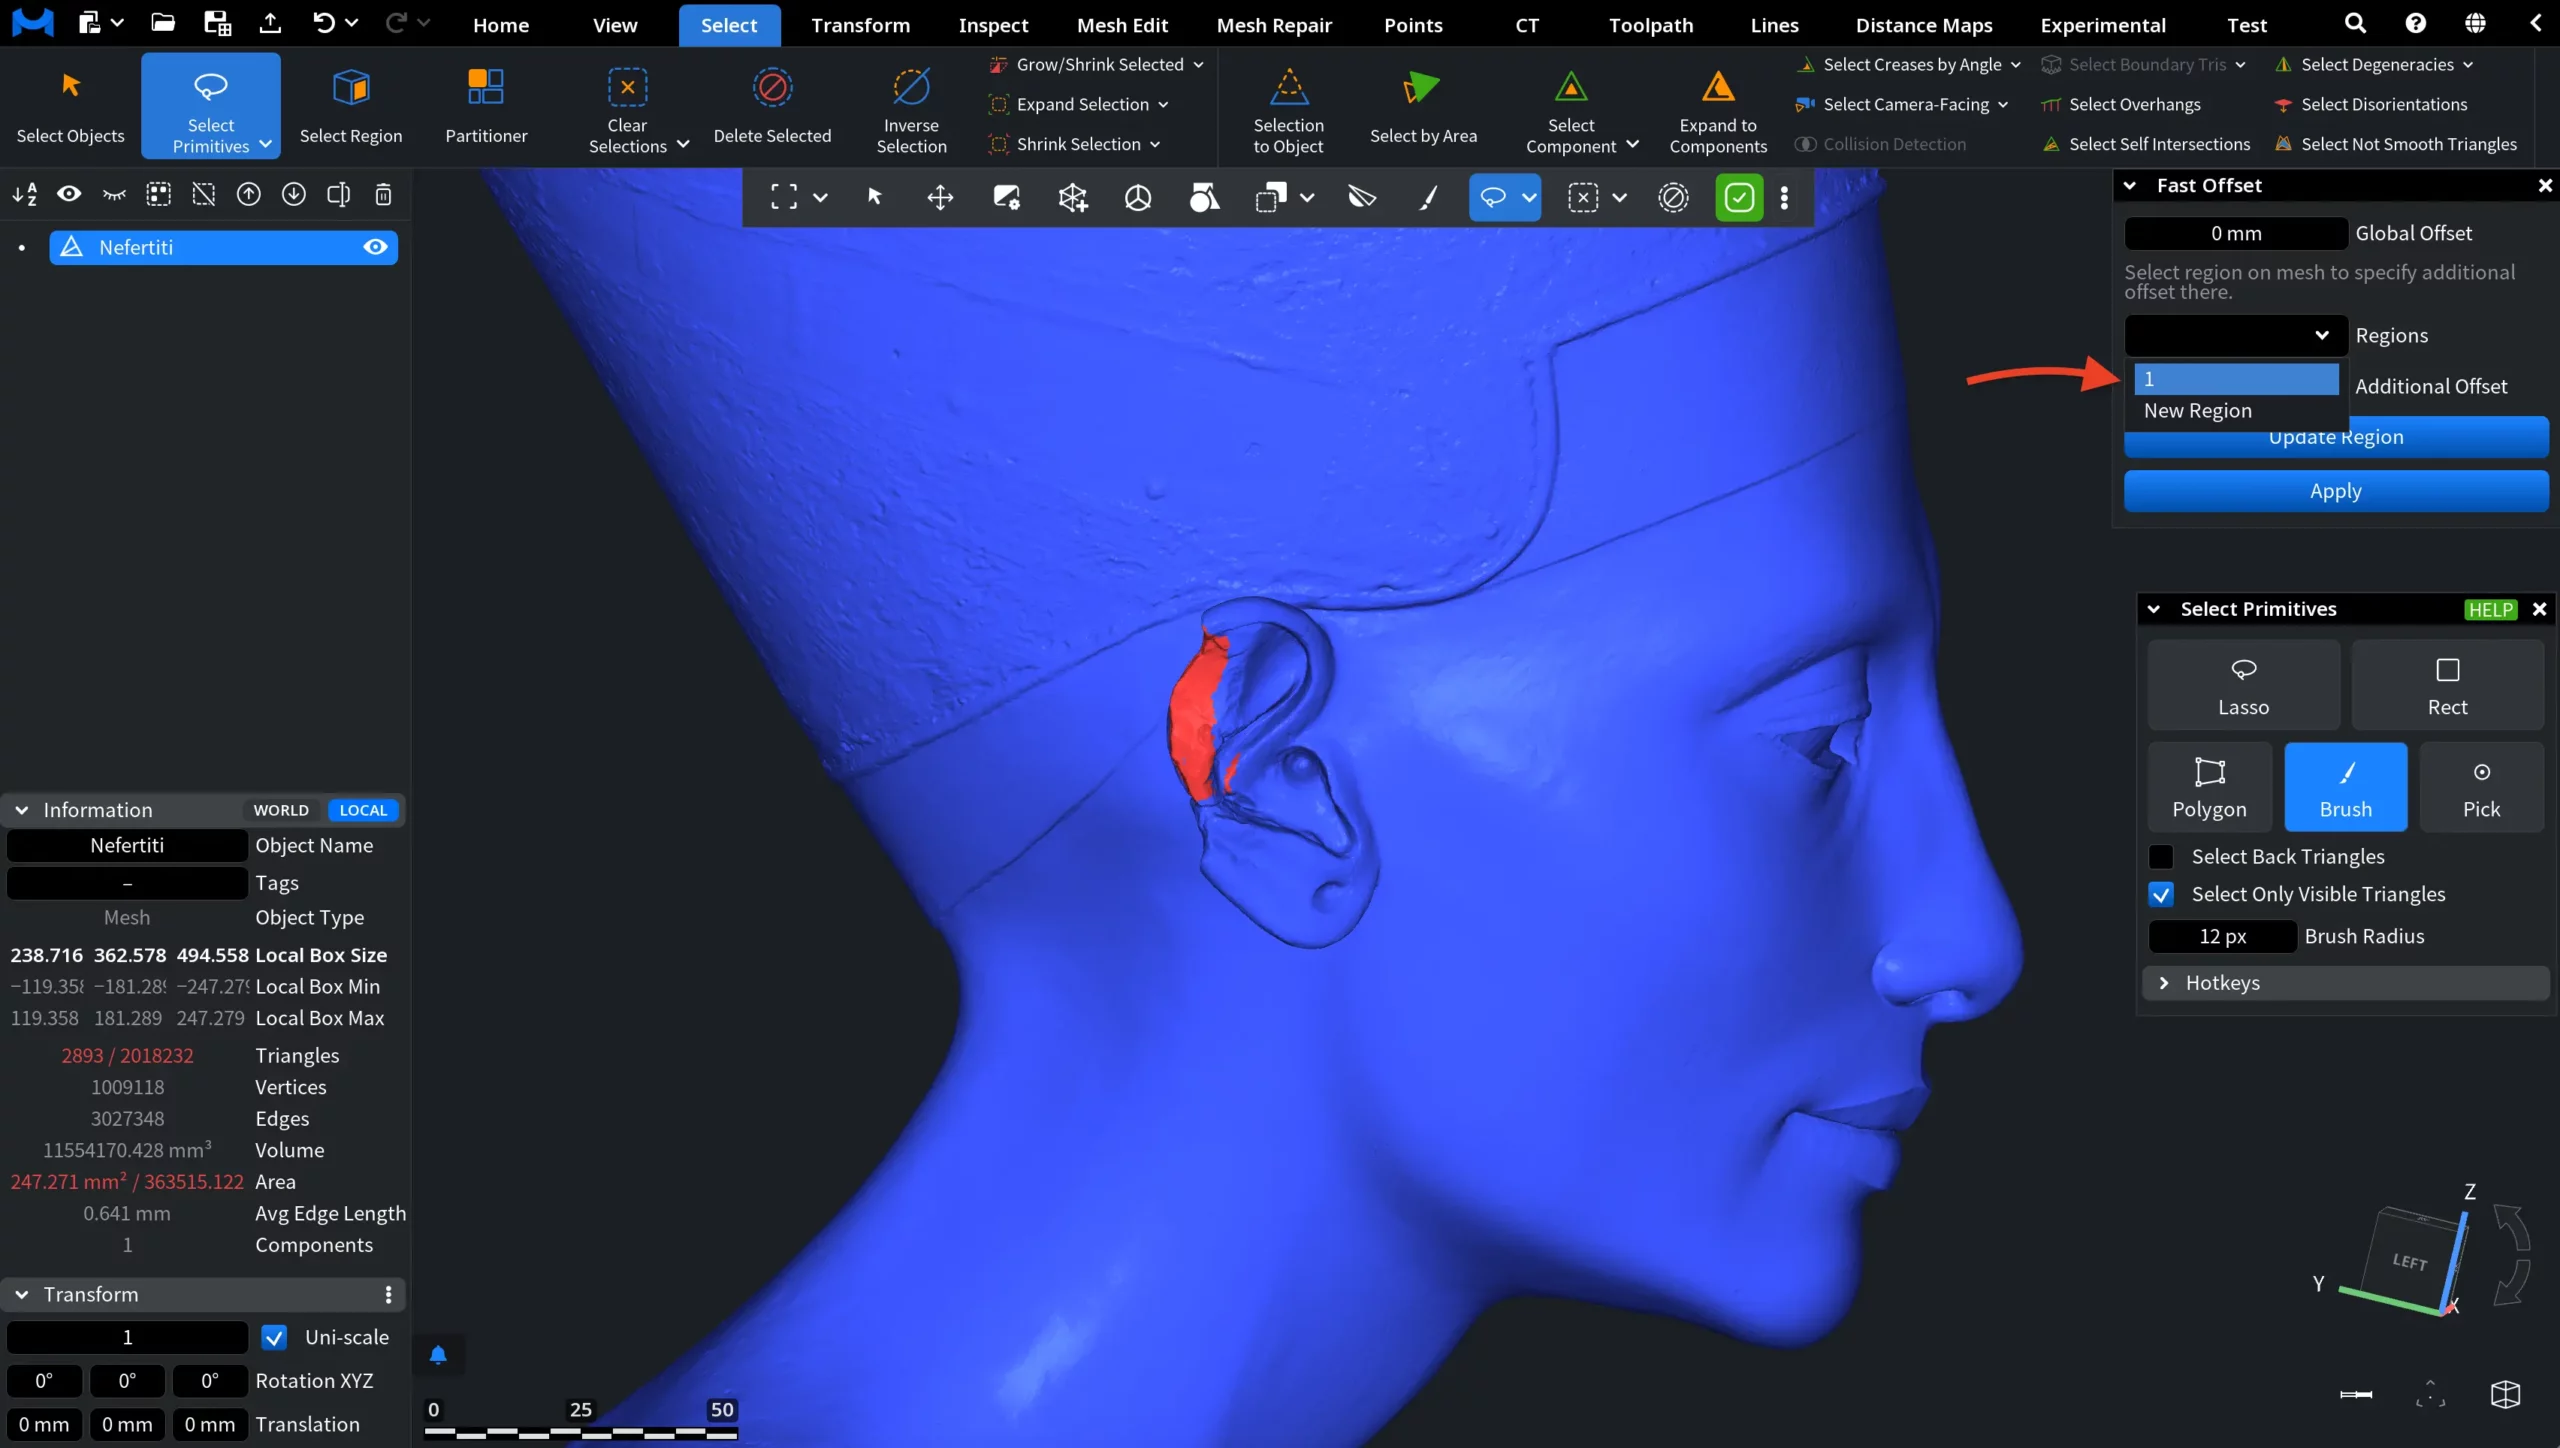Viewport: 2560px width, 1448px height.
Task: Switch to the Transform tab
Action: click(860, 25)
